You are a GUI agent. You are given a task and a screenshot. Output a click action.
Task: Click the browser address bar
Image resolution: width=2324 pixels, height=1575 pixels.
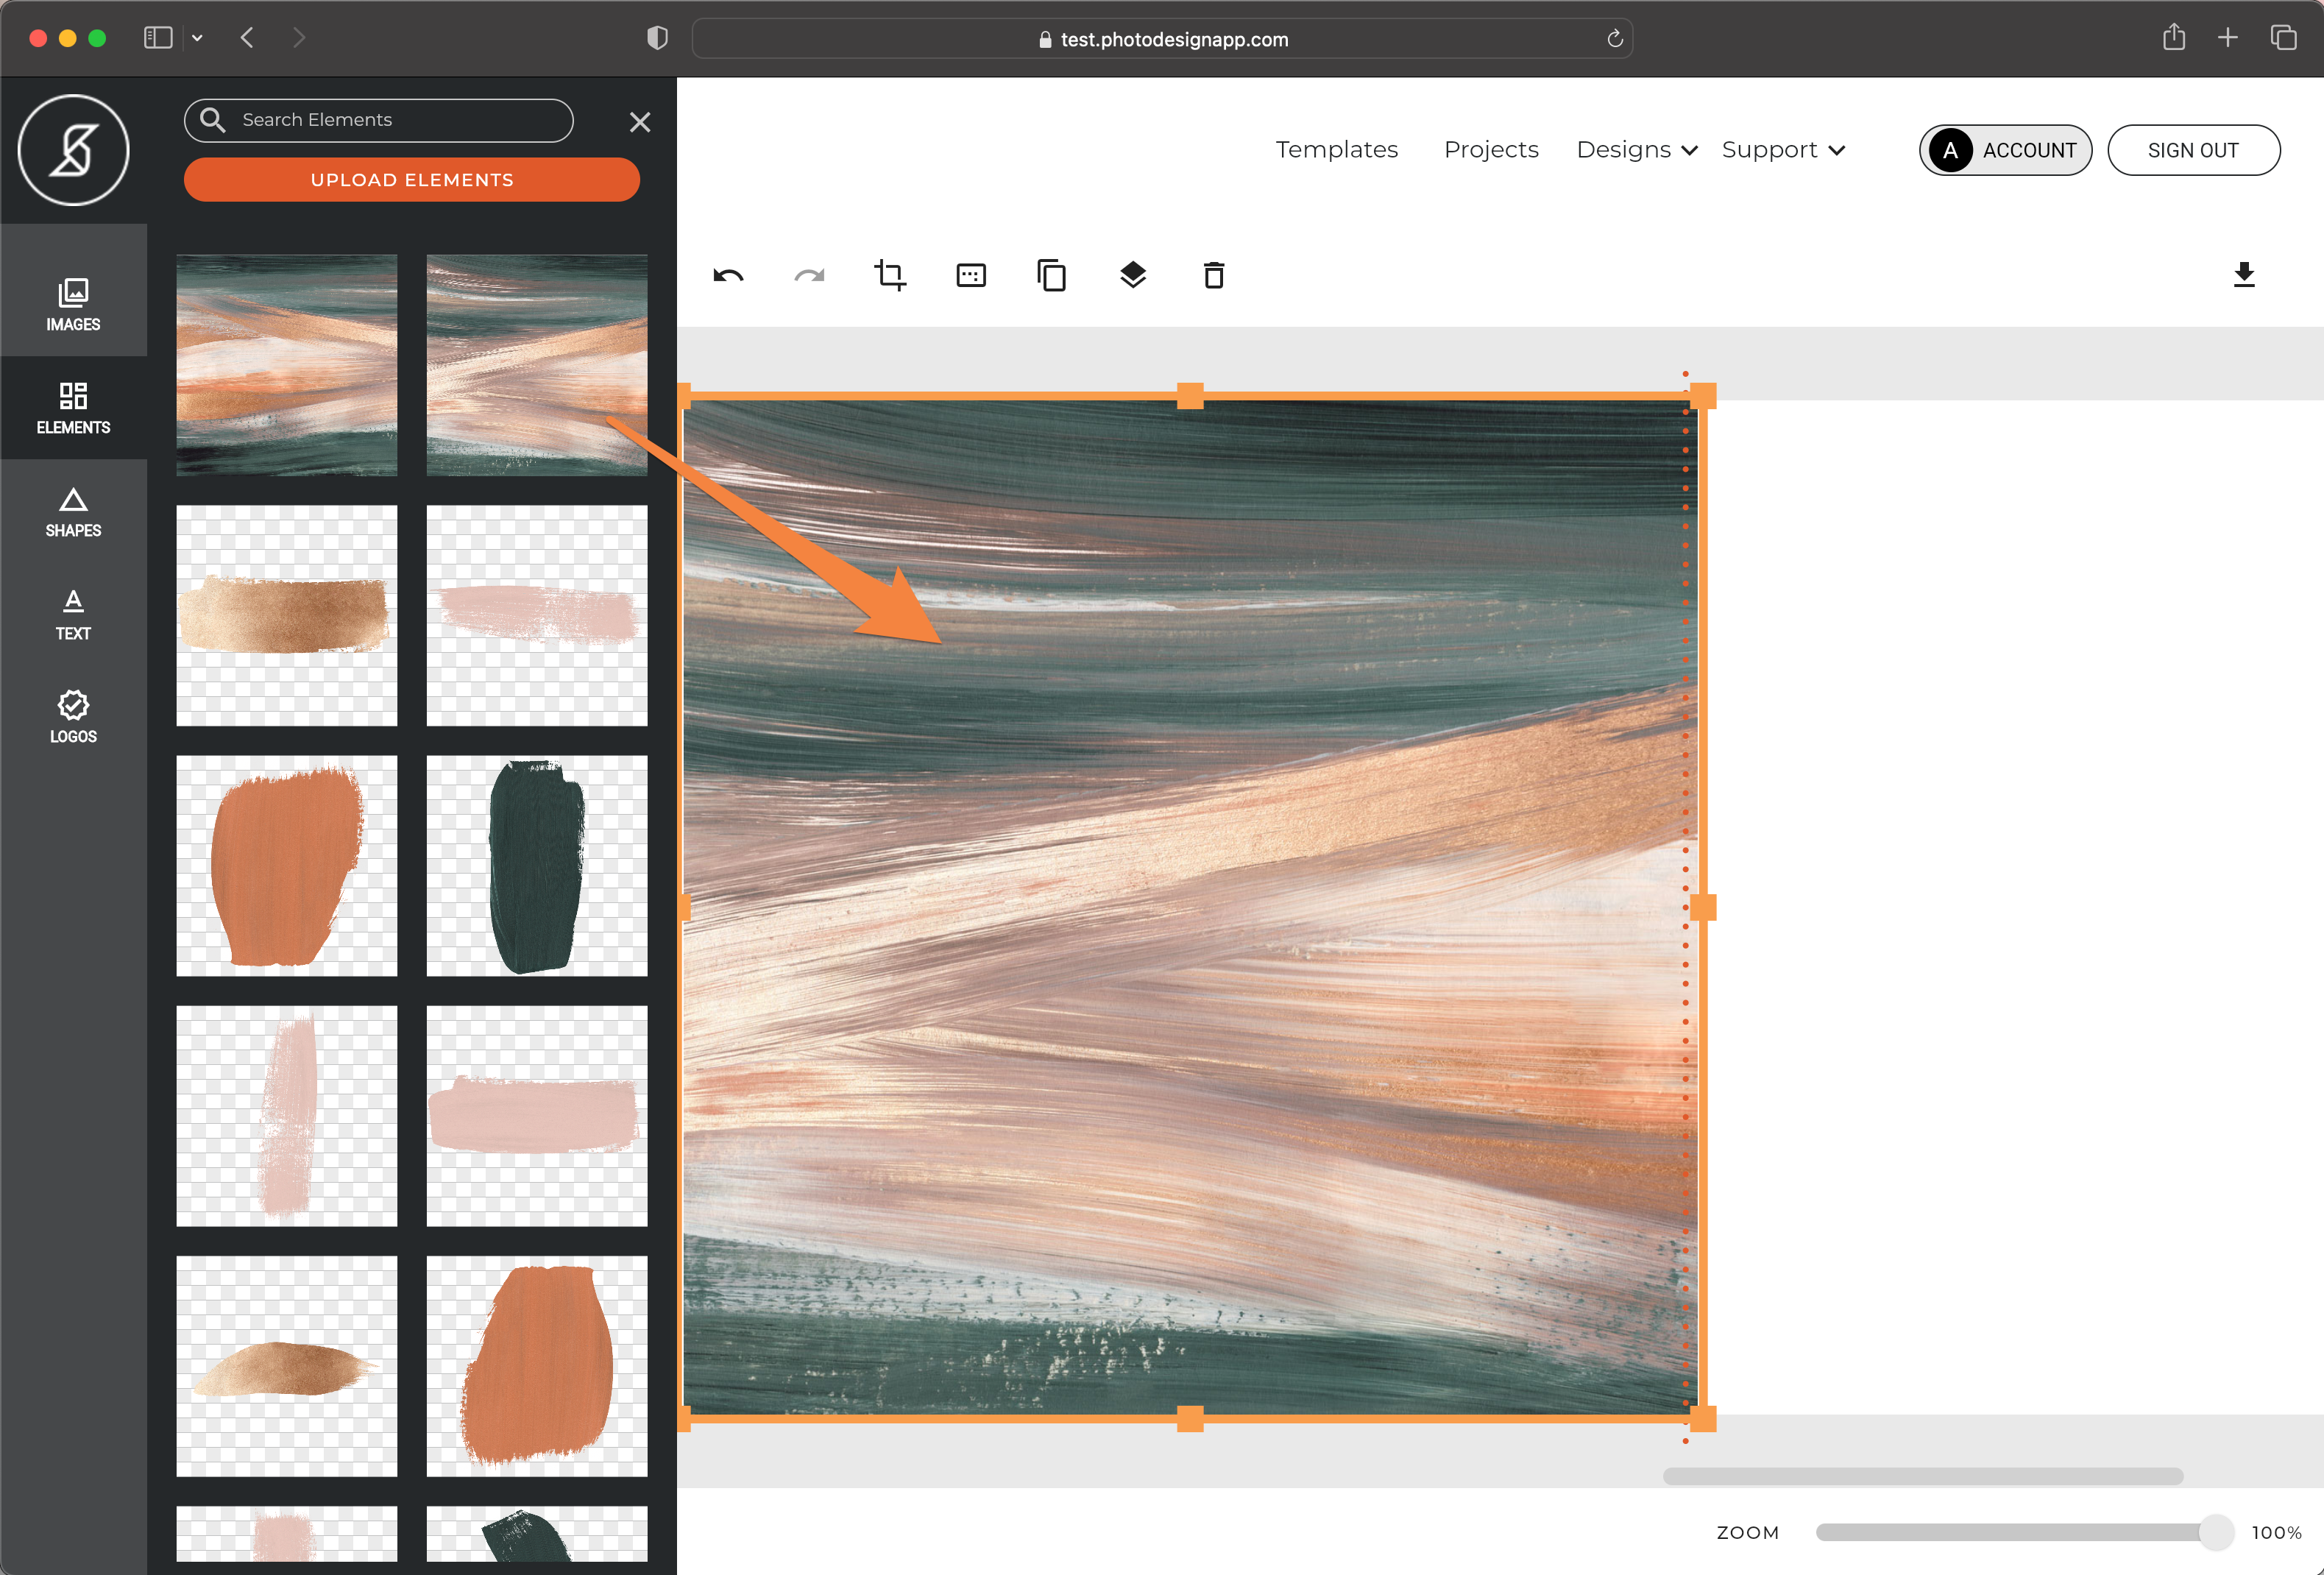click(x=1162, y=39)
